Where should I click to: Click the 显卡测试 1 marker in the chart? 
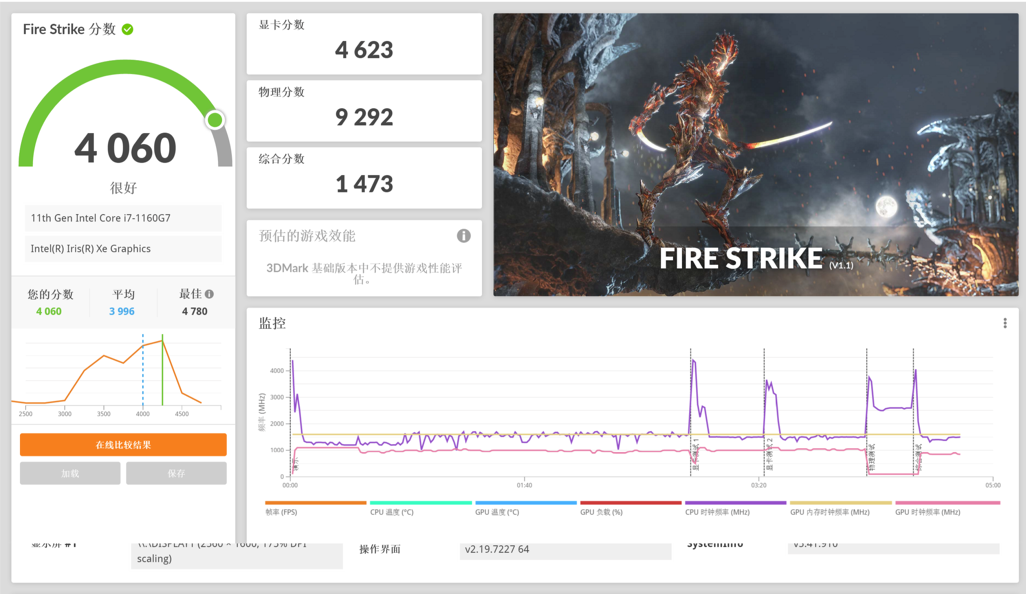pos(696,455)
